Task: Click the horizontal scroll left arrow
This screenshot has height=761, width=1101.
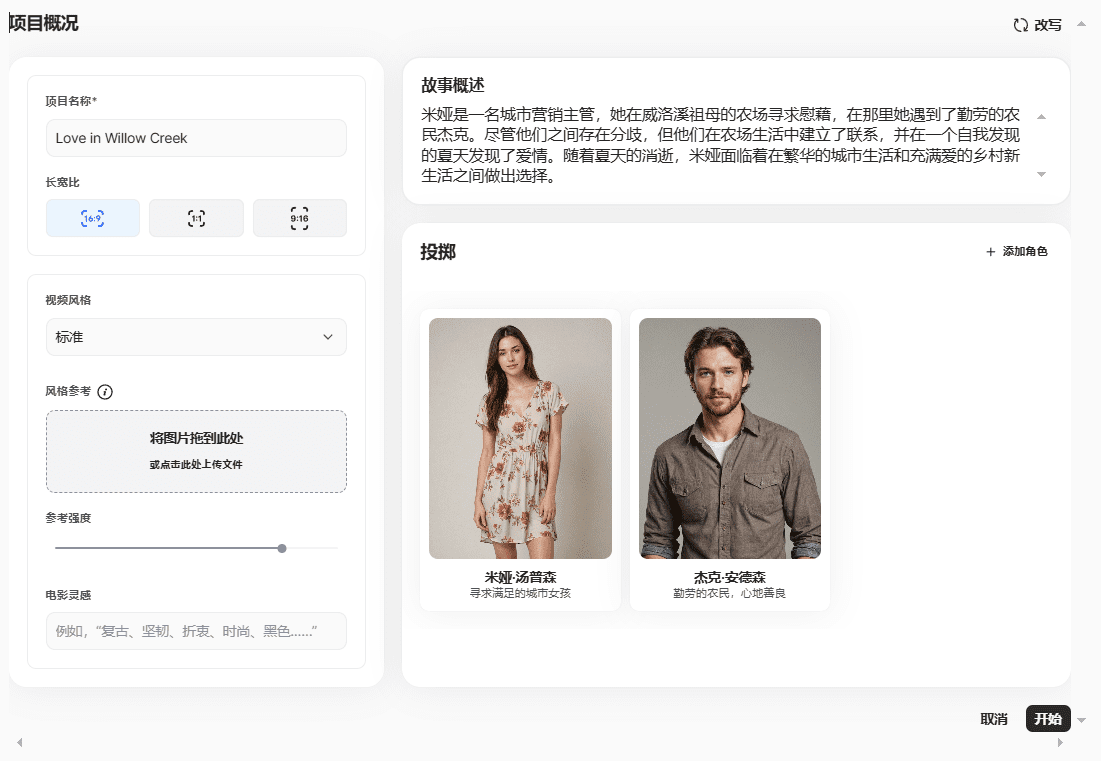Action: click(x=20, y=742)
